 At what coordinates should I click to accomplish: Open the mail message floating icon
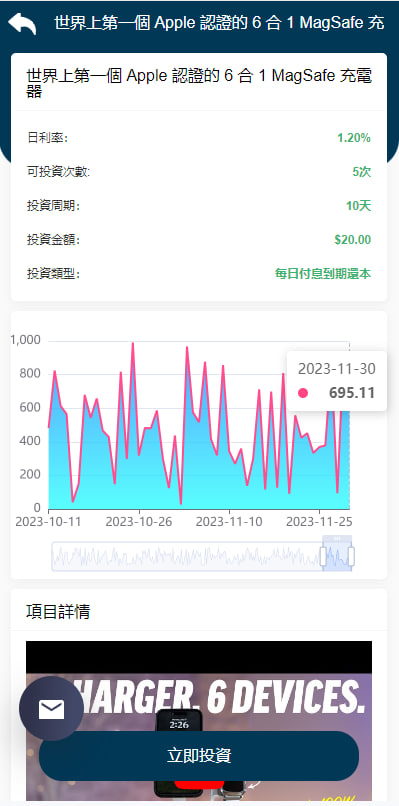51,708
